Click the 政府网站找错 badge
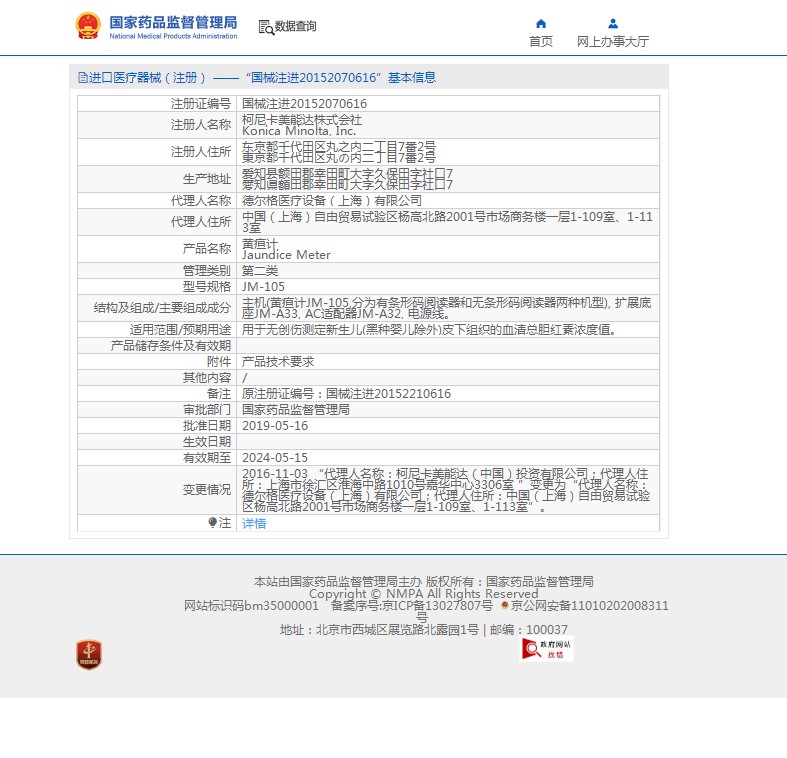 [x=546, y=649]
